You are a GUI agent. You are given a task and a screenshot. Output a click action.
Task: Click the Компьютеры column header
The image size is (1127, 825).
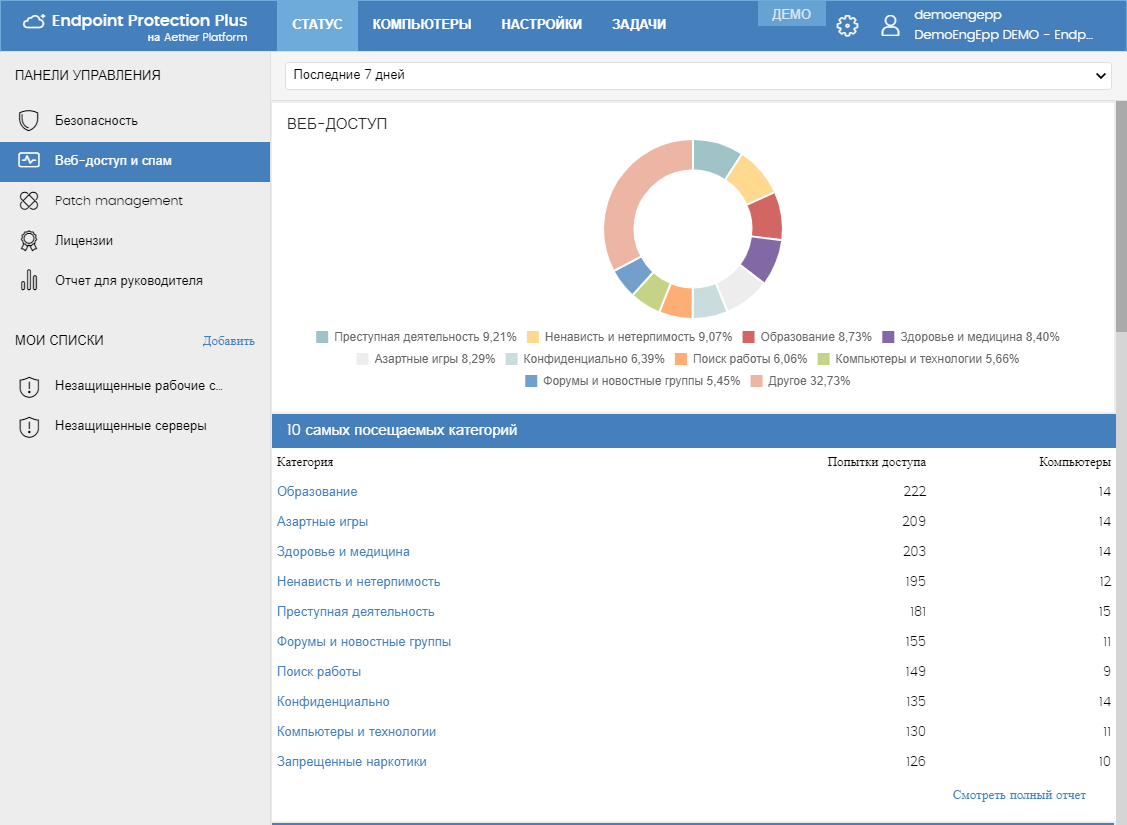1075,462
